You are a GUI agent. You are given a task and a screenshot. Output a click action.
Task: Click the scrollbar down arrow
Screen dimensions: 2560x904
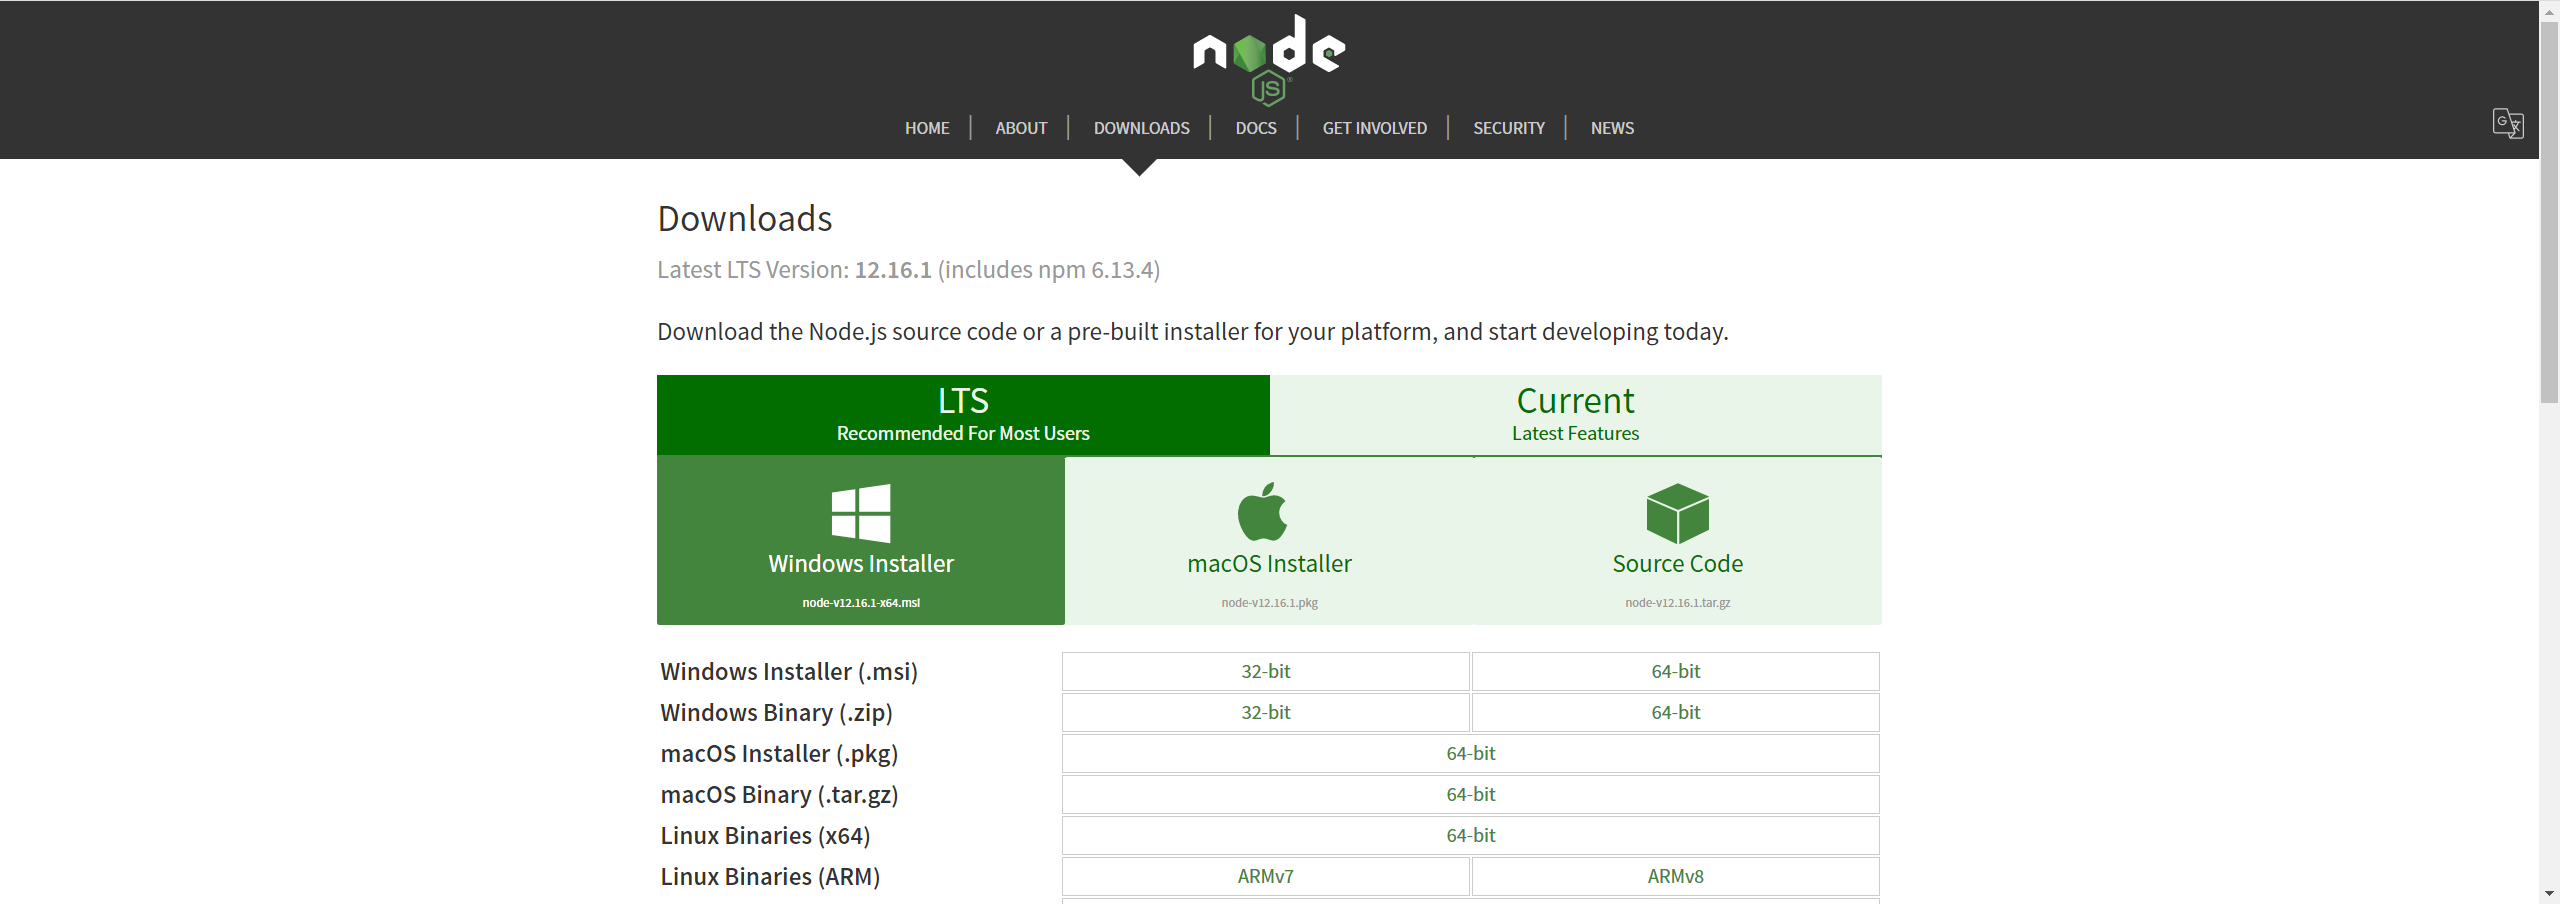pyautogui.click(x=2550, y=894)
